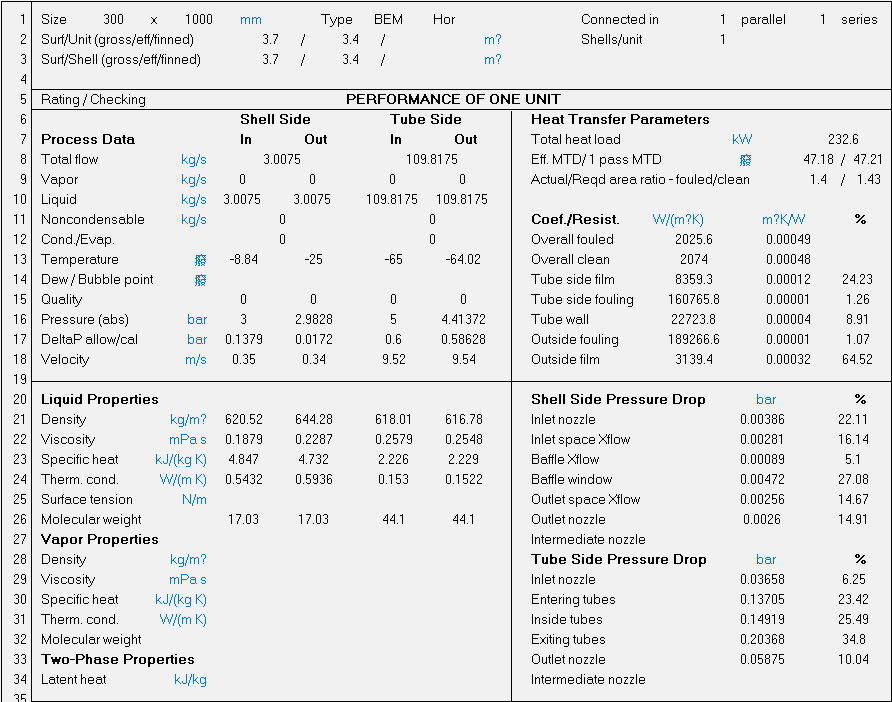Select the tube inlet thermal conductivity 0.153

(x=393, y=480)
